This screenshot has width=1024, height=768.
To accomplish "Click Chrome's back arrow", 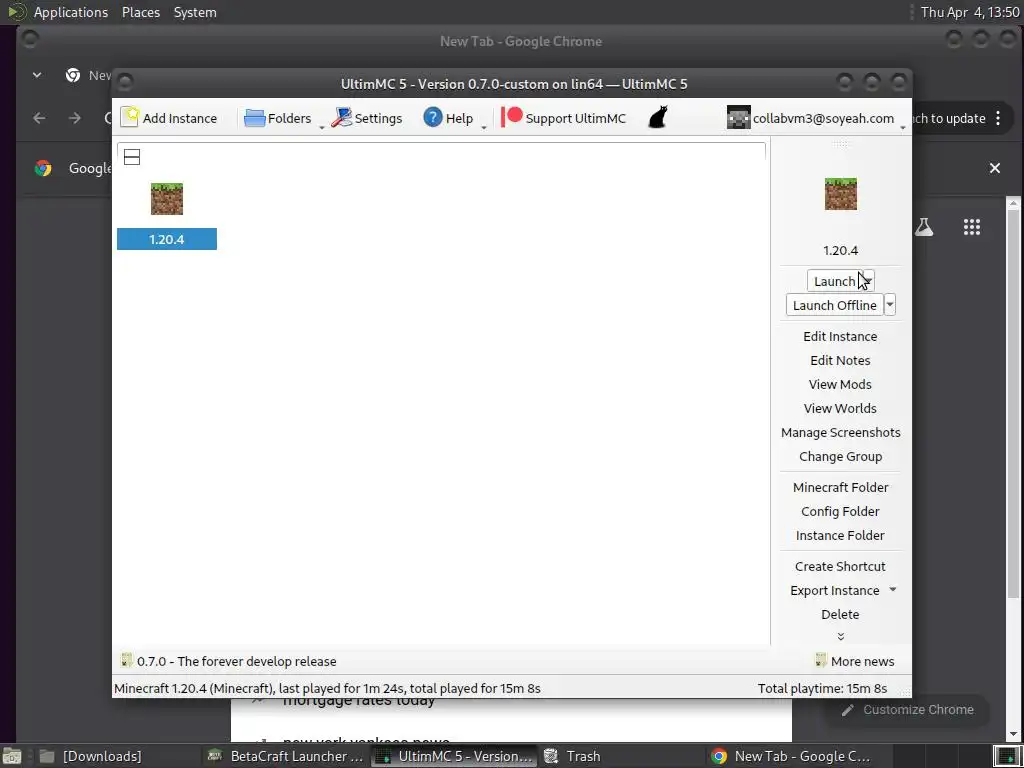I will (x=39, y=118).
